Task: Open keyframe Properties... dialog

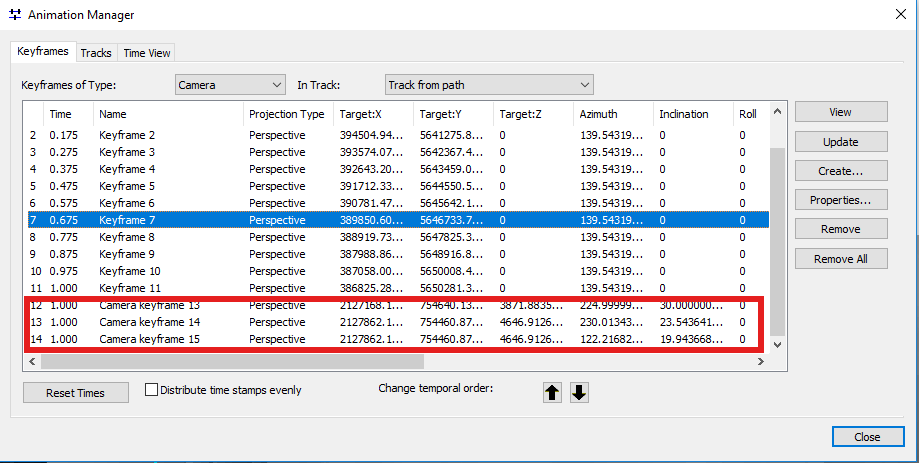Action: (x=841, y=200)
